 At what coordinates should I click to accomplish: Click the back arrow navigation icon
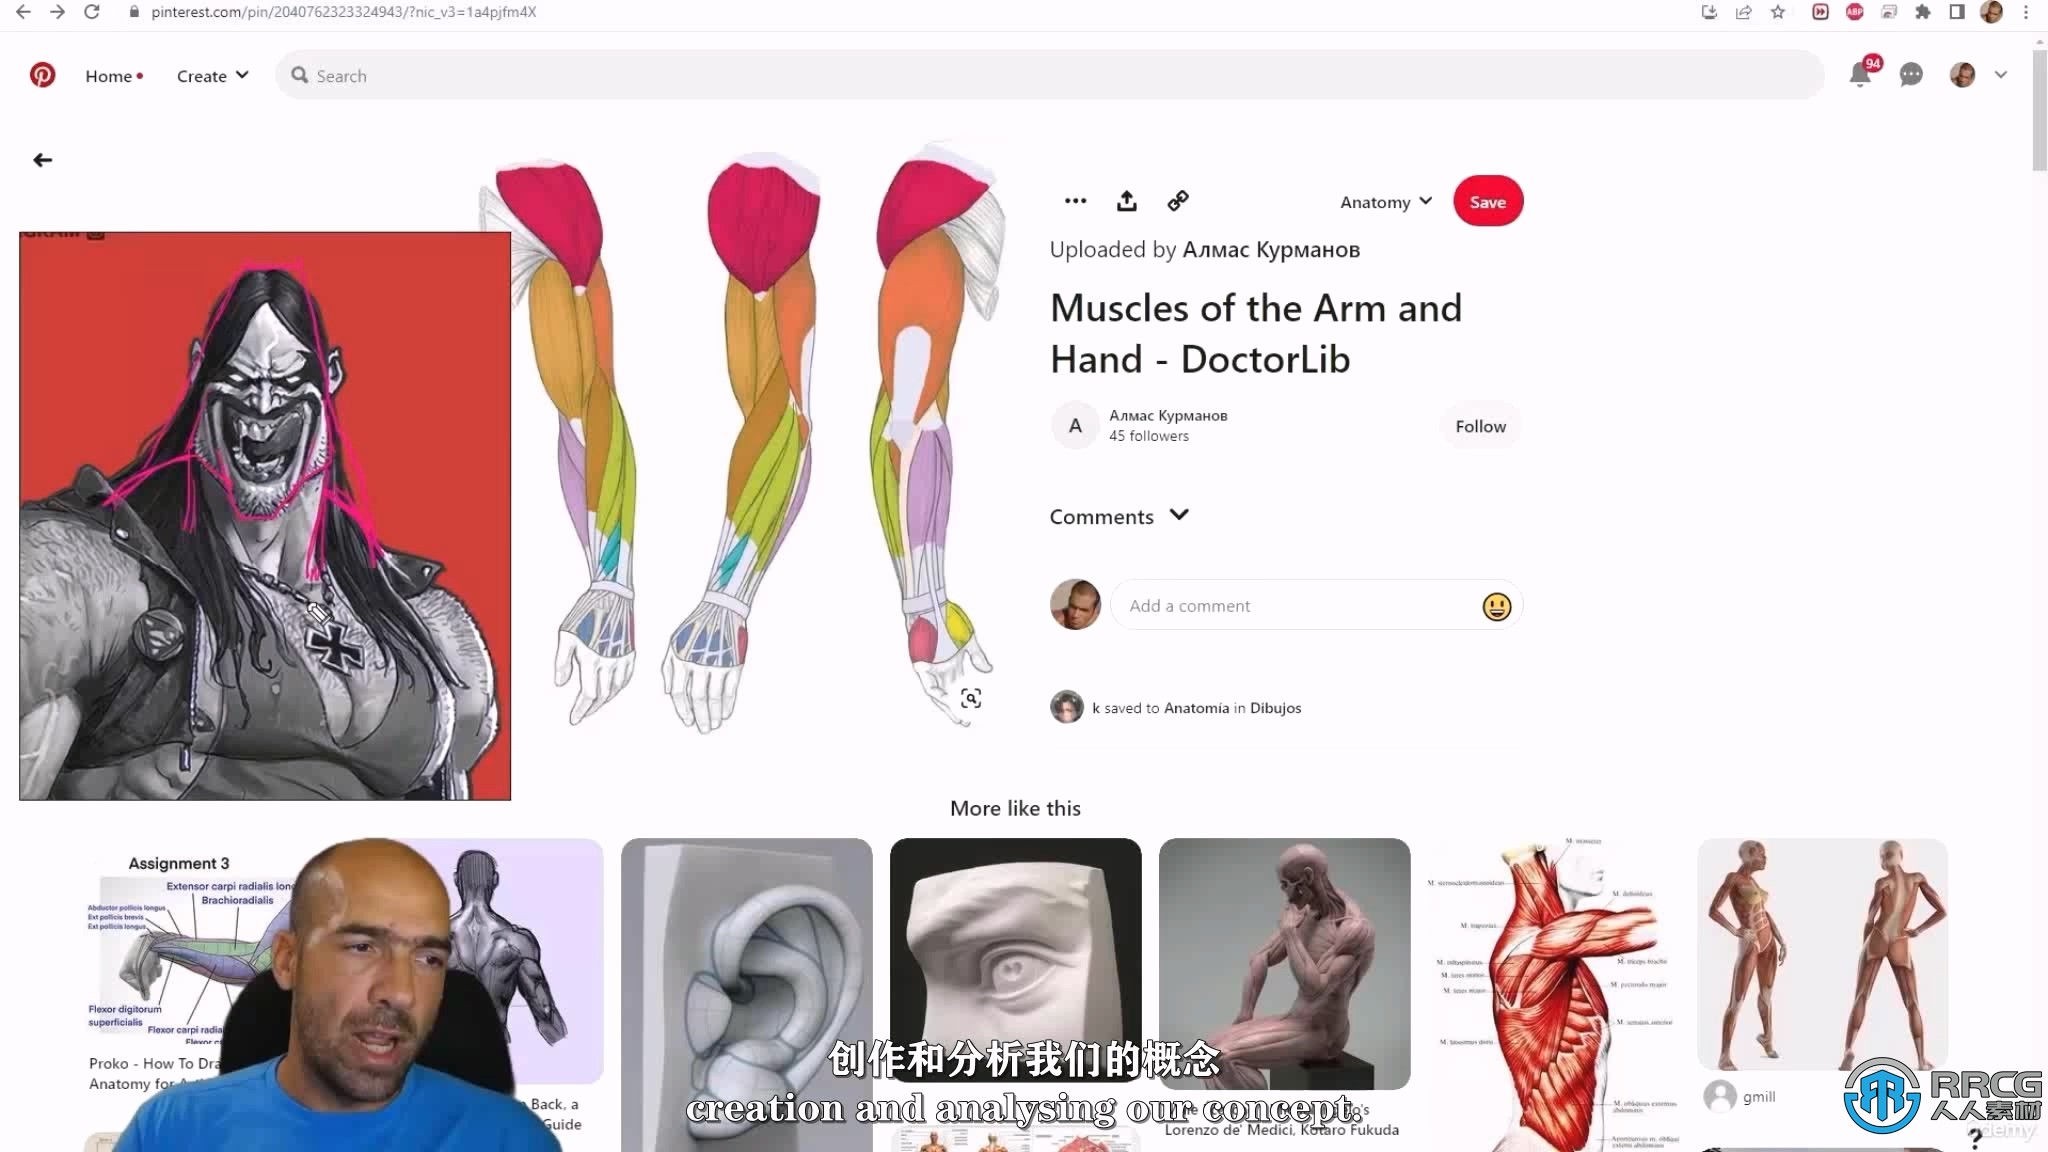(42, 159)
